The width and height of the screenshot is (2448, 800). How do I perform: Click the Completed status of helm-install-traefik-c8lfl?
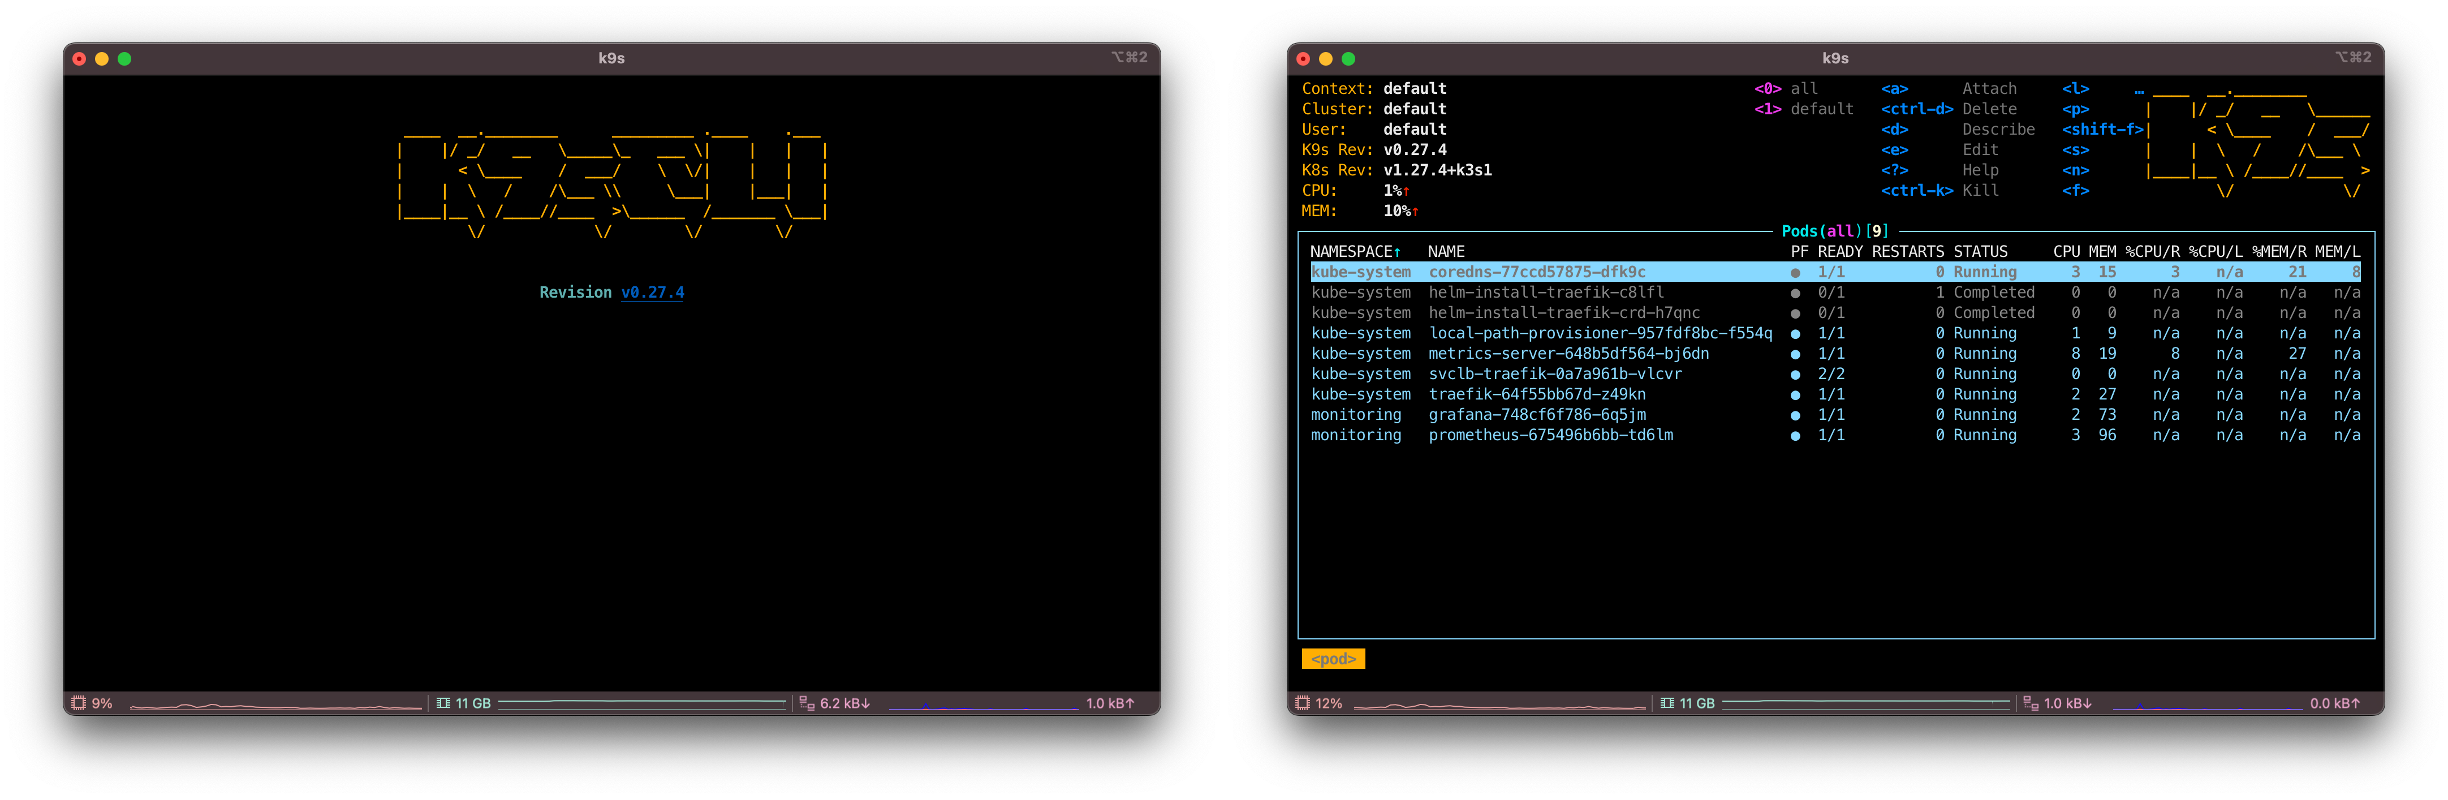tap(1994, 293)
